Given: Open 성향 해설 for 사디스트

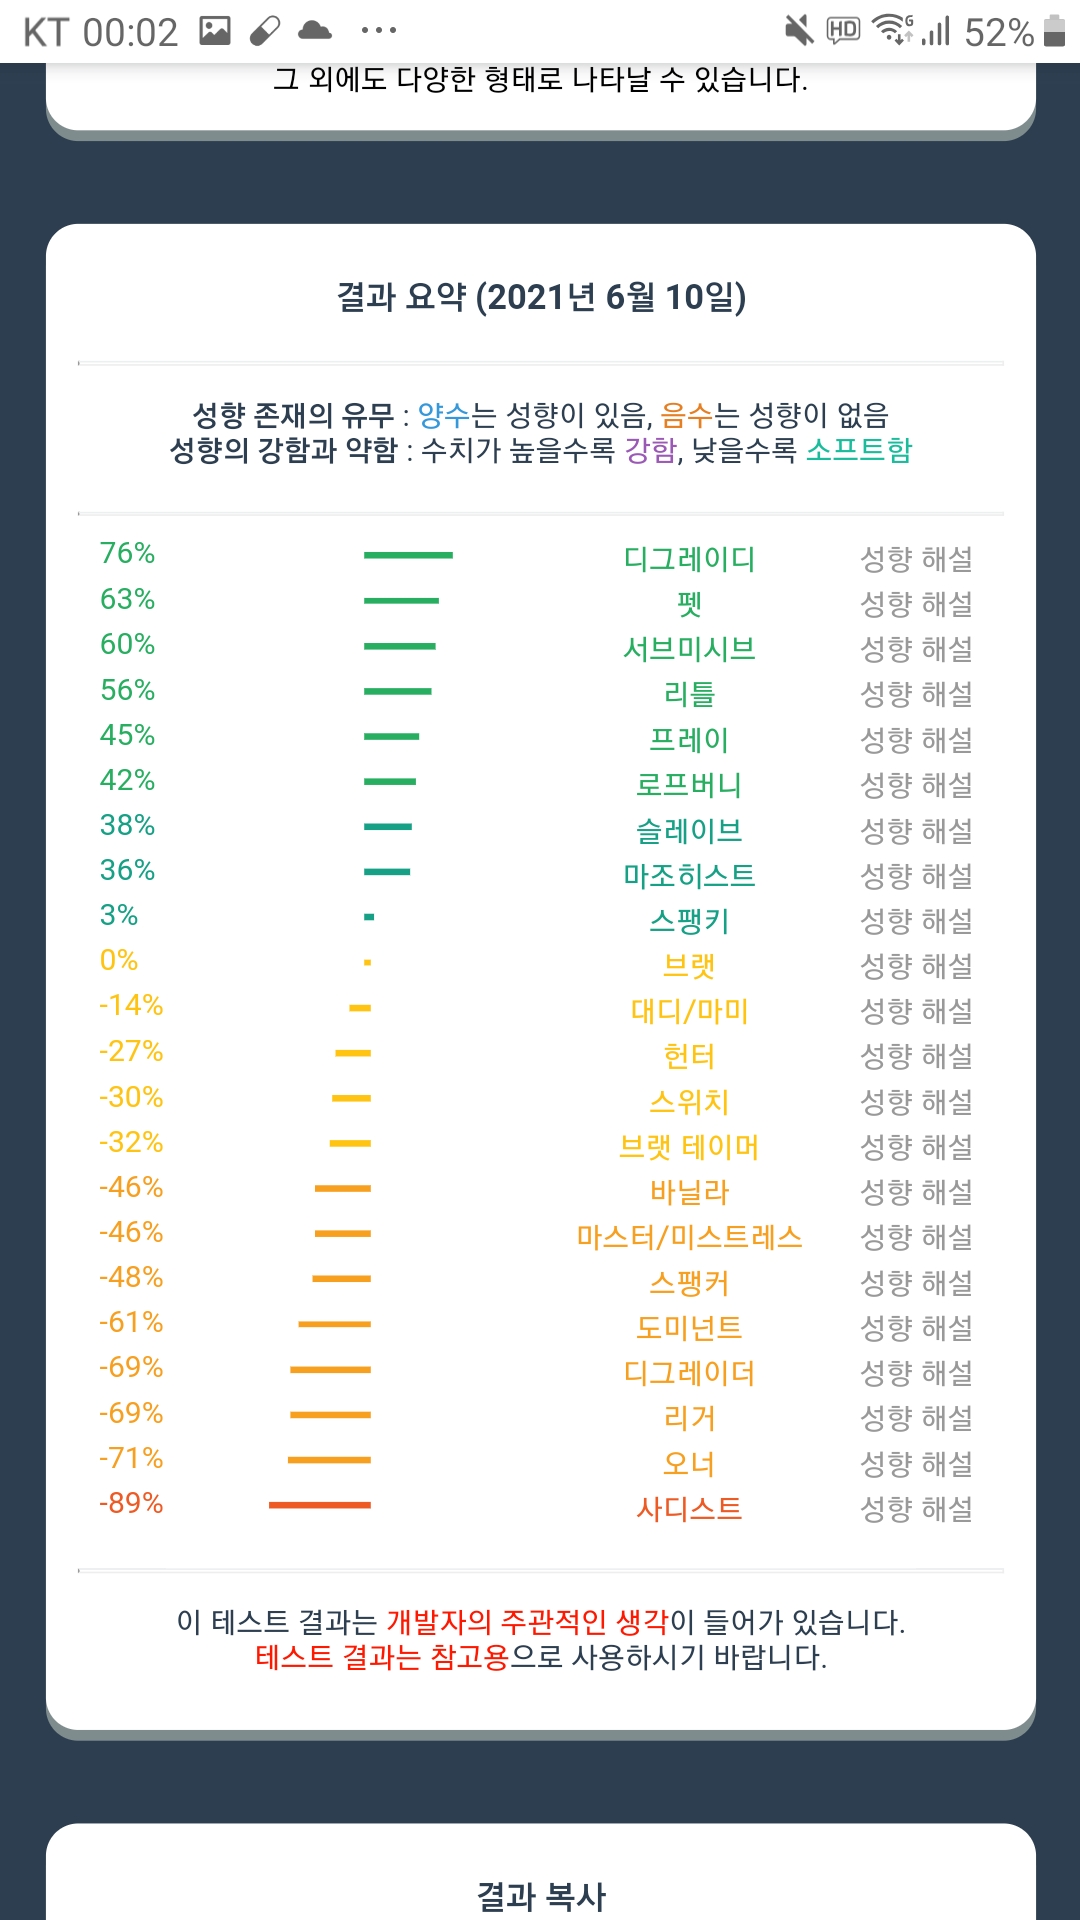Looking at the screenshot, I should coord(916,1508).
